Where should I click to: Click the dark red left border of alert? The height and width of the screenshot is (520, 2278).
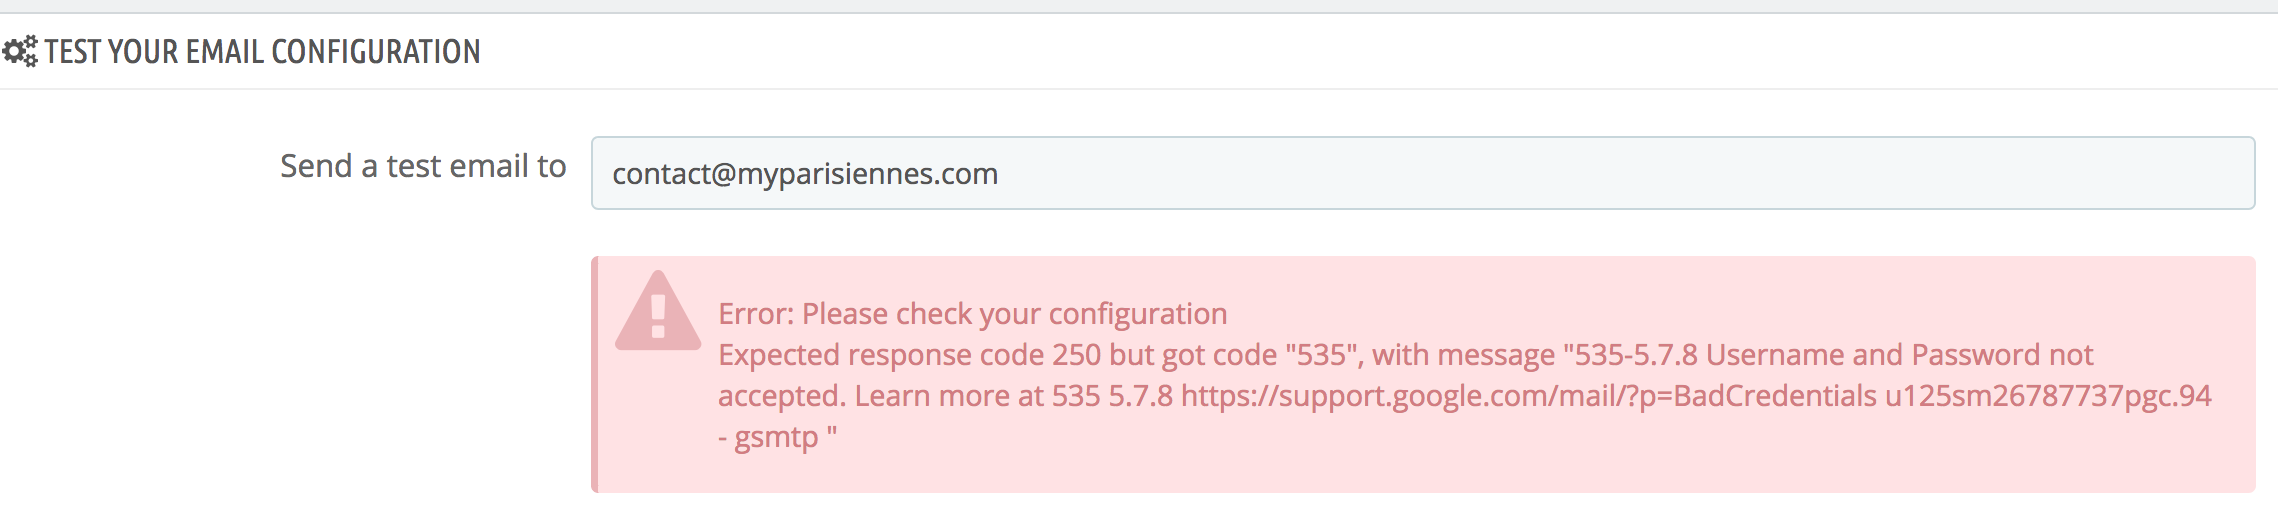595,375
